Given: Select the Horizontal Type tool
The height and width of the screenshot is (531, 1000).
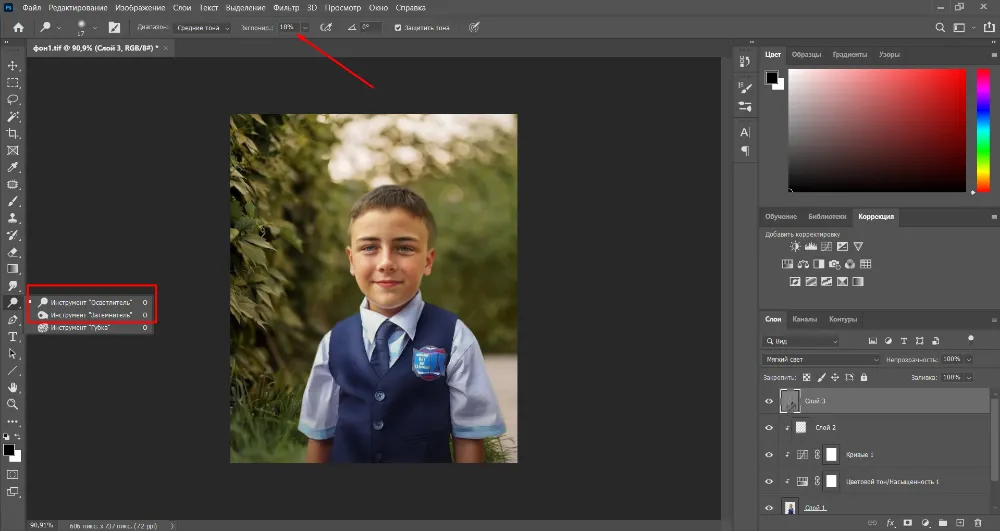Looking at the screenshot, I should [13, 336].
